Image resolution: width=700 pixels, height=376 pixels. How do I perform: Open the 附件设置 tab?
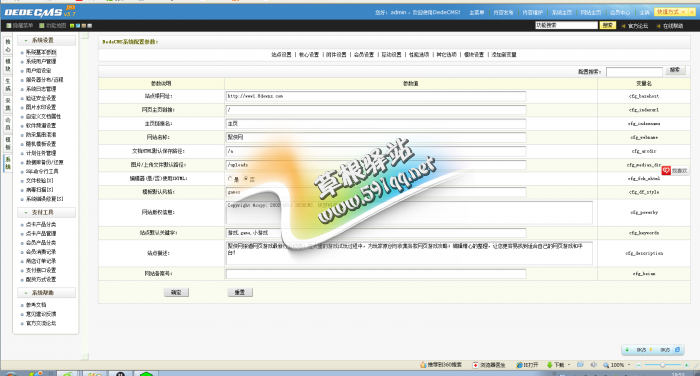pos(336,54)
